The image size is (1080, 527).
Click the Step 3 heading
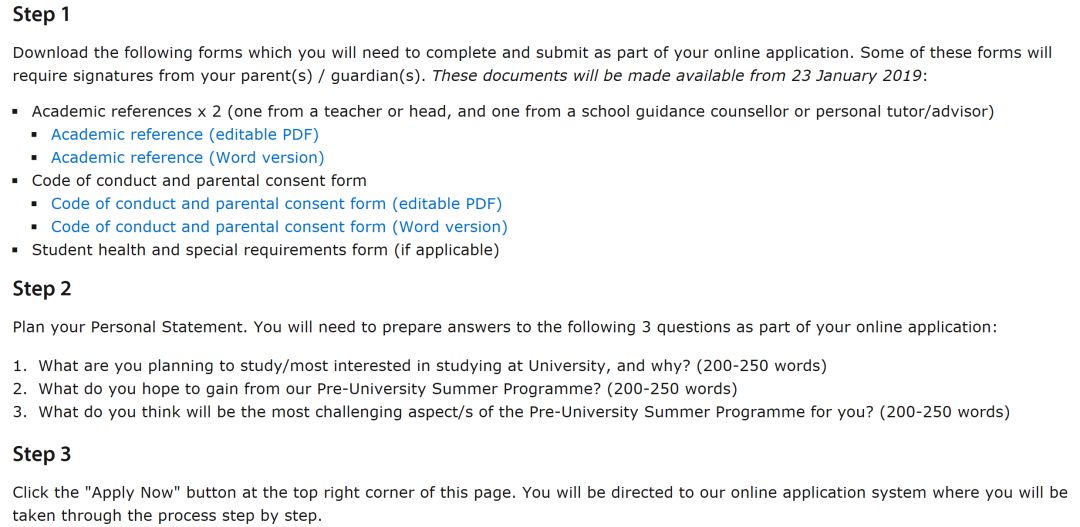[42, 455]
